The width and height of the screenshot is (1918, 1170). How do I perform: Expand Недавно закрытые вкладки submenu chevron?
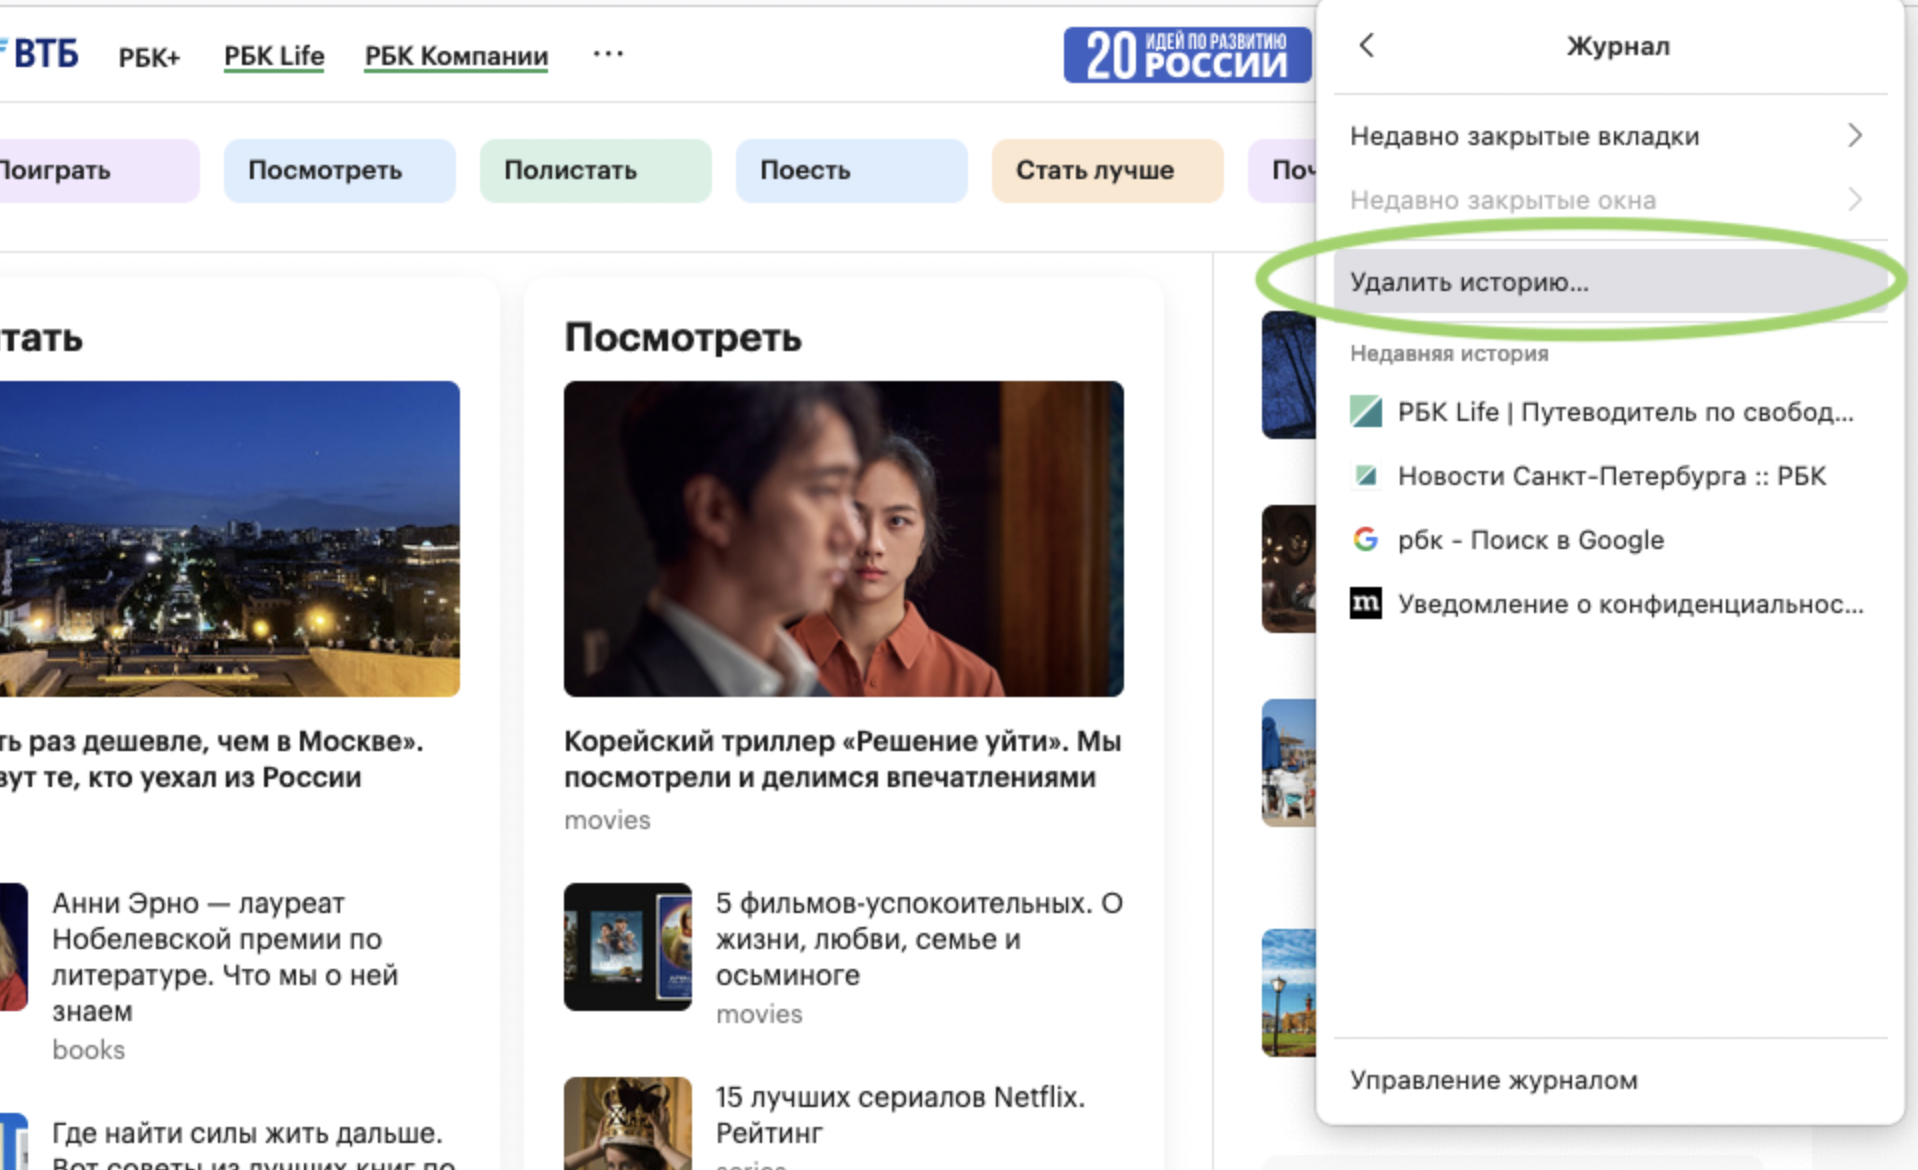click(x=1855, y=135)
